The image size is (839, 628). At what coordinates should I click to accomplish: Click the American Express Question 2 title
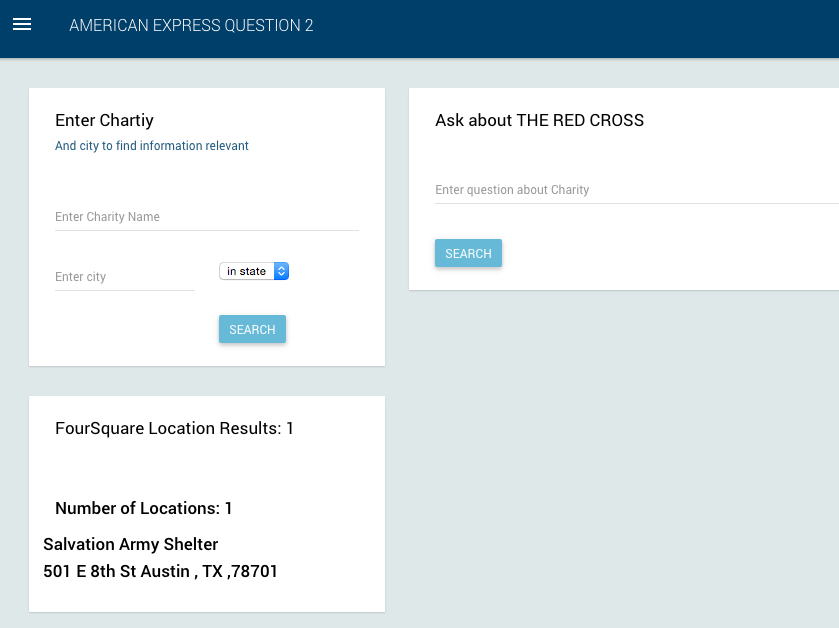pyautogui.click(x=191, y=25)
